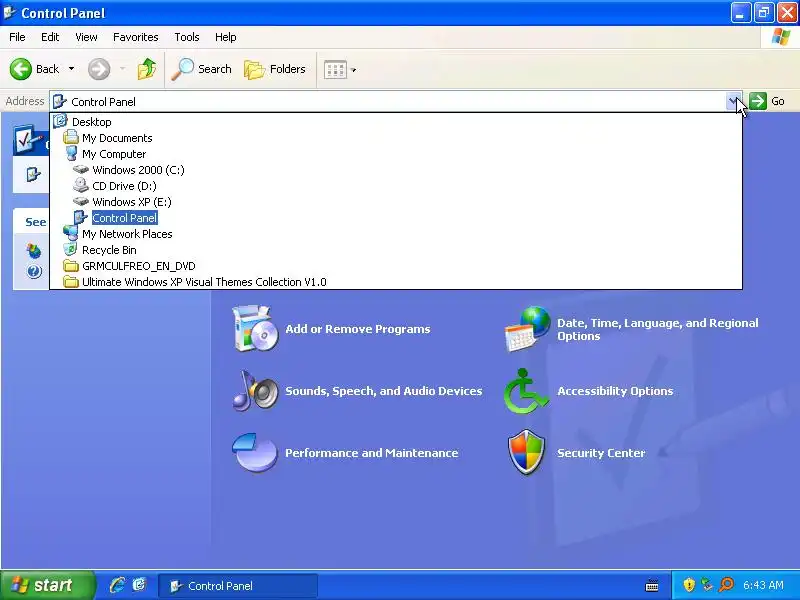
Task: Collapse the Address bar dropdown arrow
Action: [734, 101]
